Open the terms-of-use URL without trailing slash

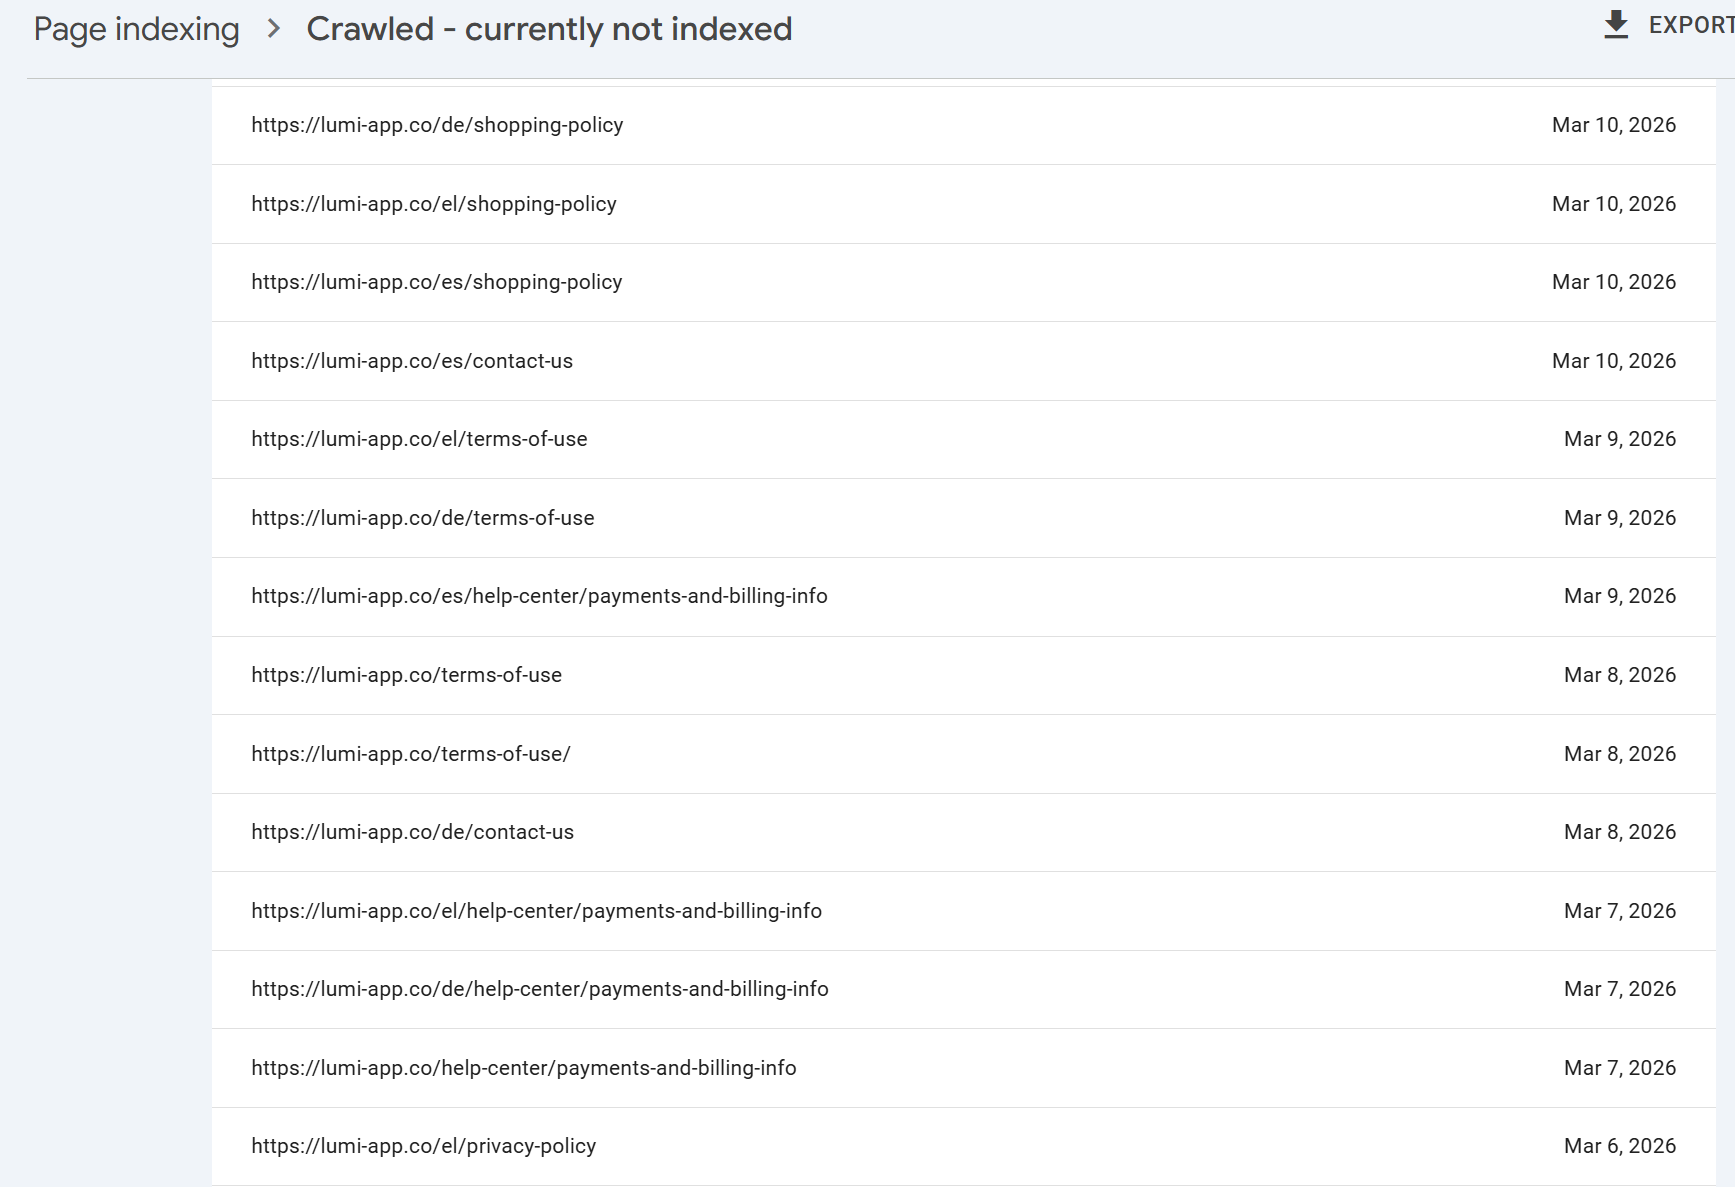click(406, 675)
